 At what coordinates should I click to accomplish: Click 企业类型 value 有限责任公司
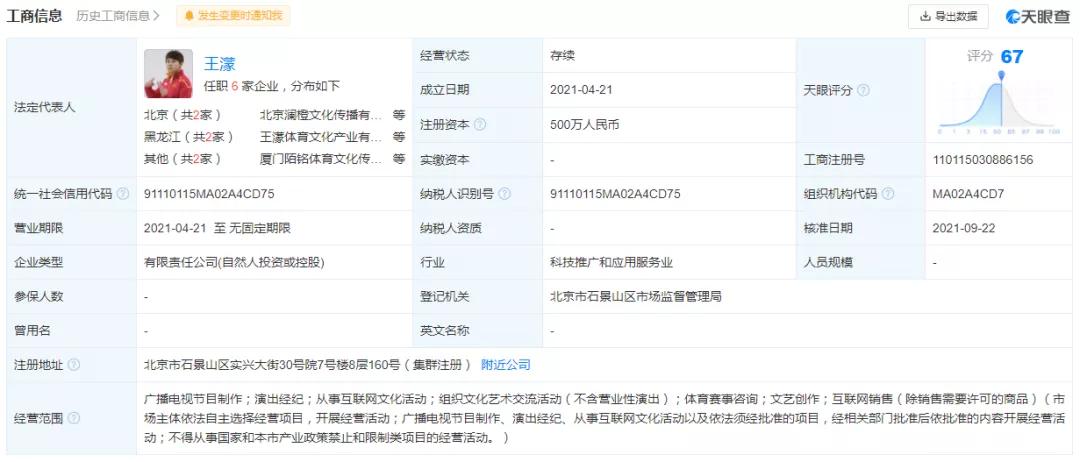click(x=233, y=262)
